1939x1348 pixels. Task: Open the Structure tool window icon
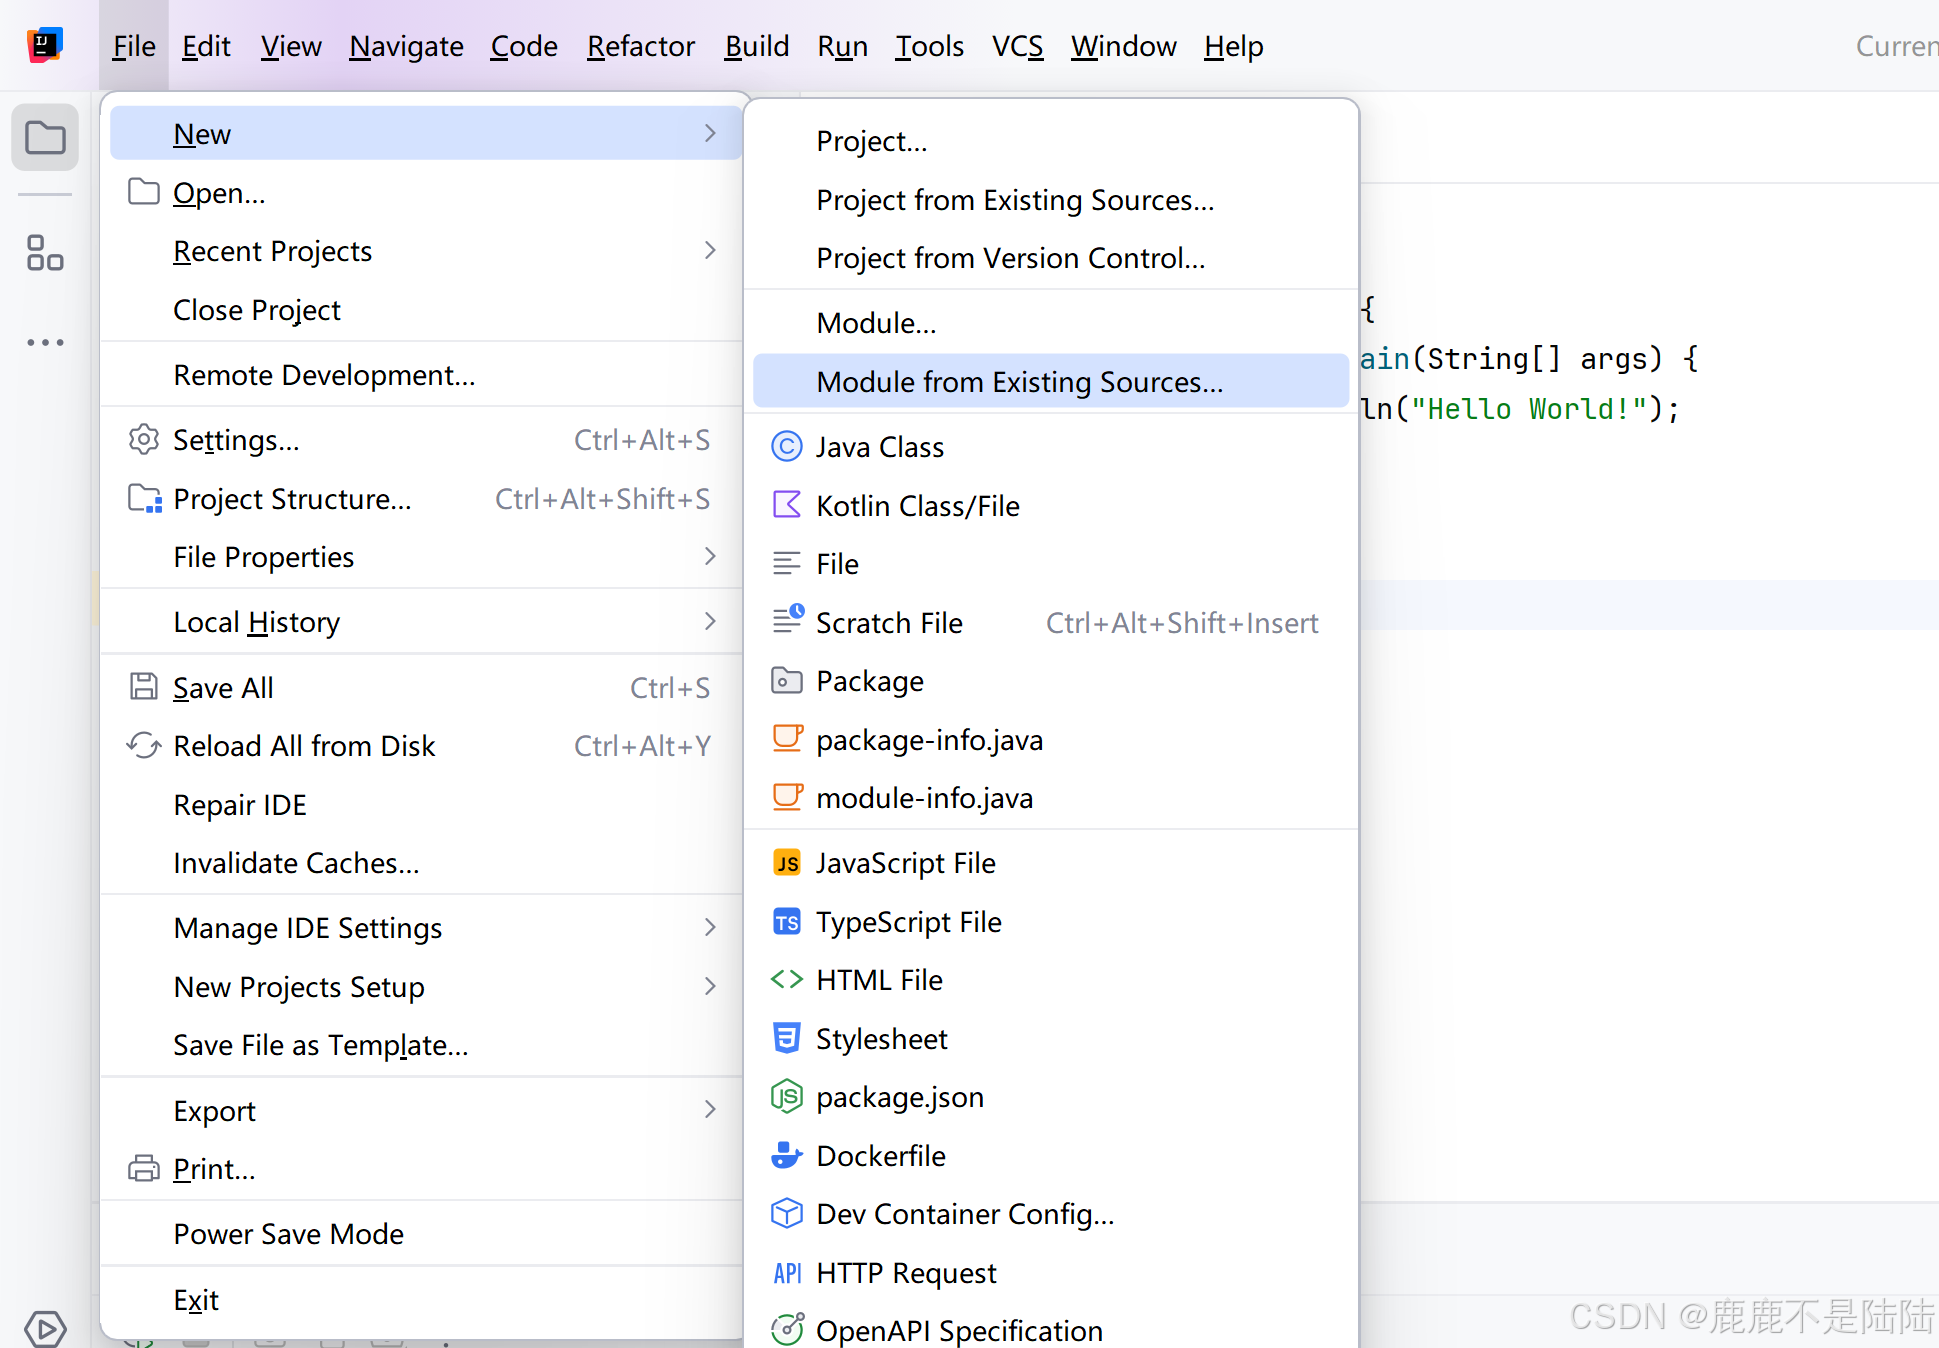point(45,253)
